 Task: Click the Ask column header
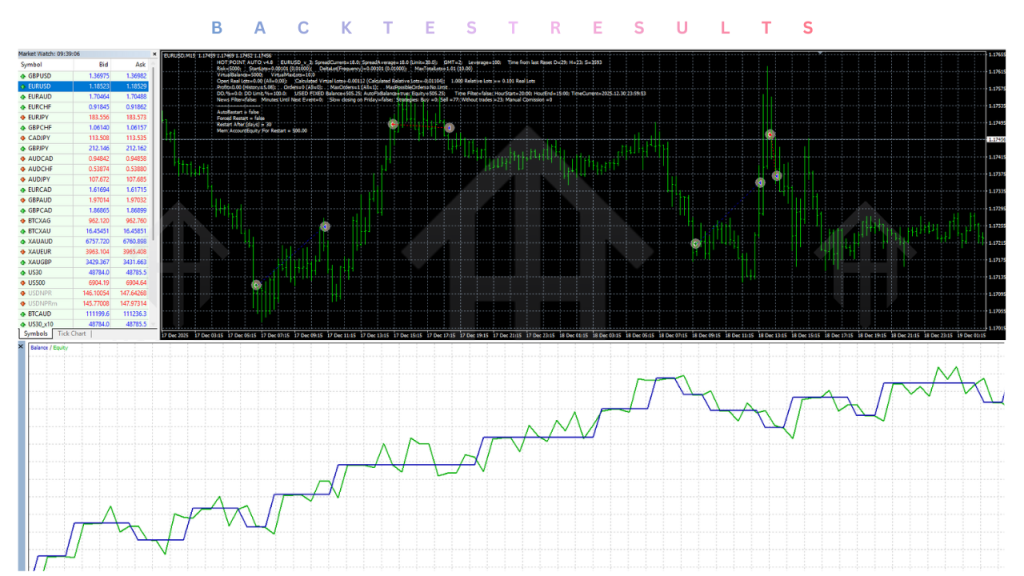click(x=139, y=65)
